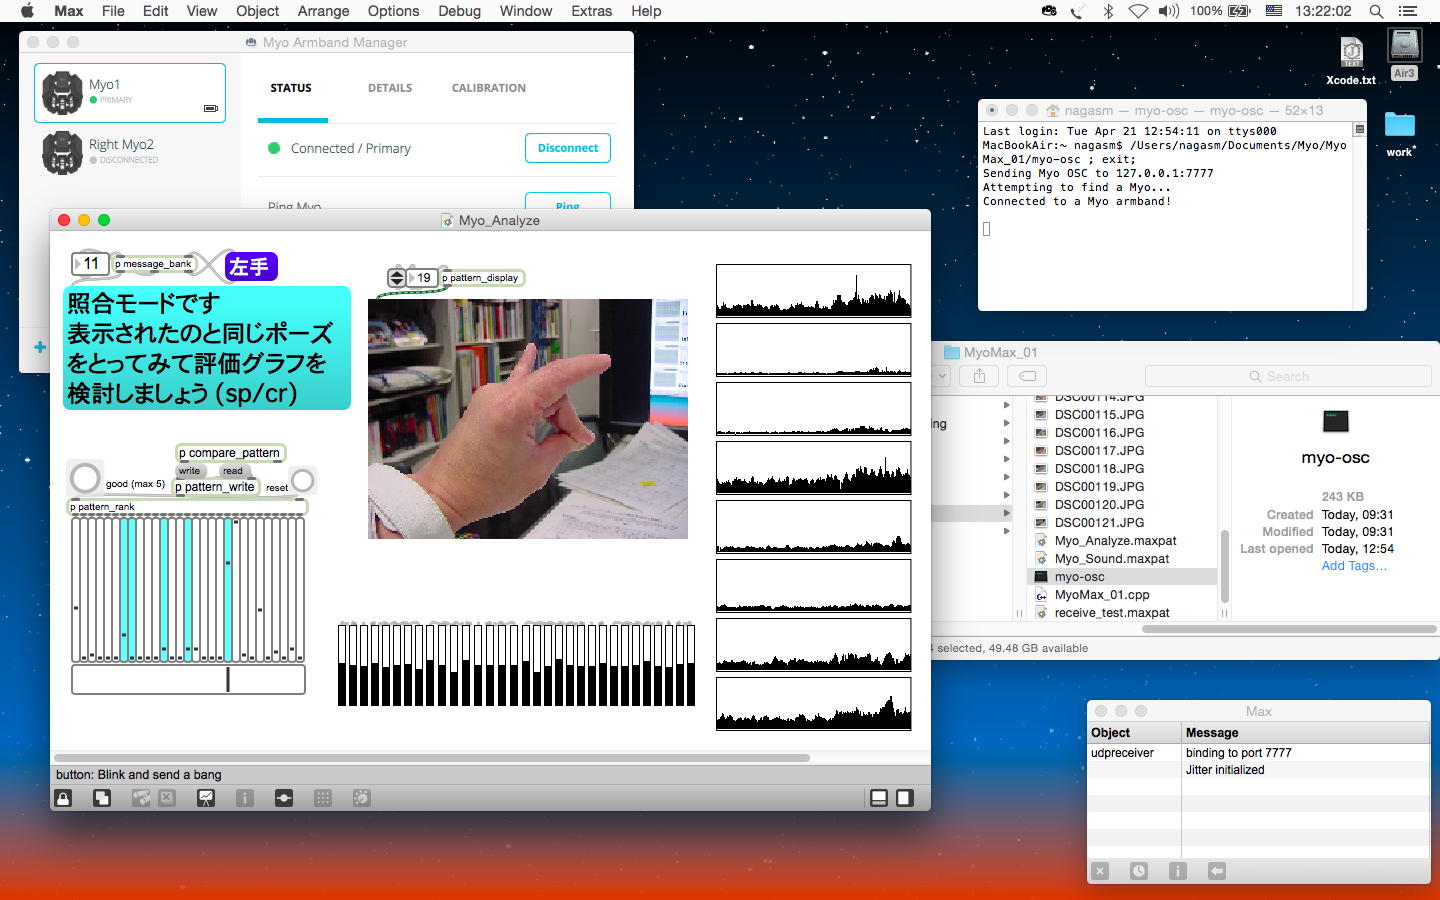Click pattern number box showing 19

[x=424, y=278]
